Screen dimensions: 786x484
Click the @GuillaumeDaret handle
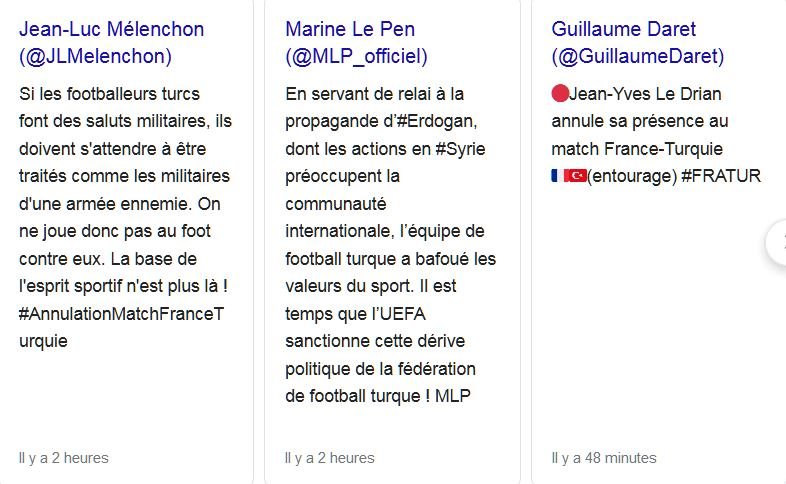point(637,56)
